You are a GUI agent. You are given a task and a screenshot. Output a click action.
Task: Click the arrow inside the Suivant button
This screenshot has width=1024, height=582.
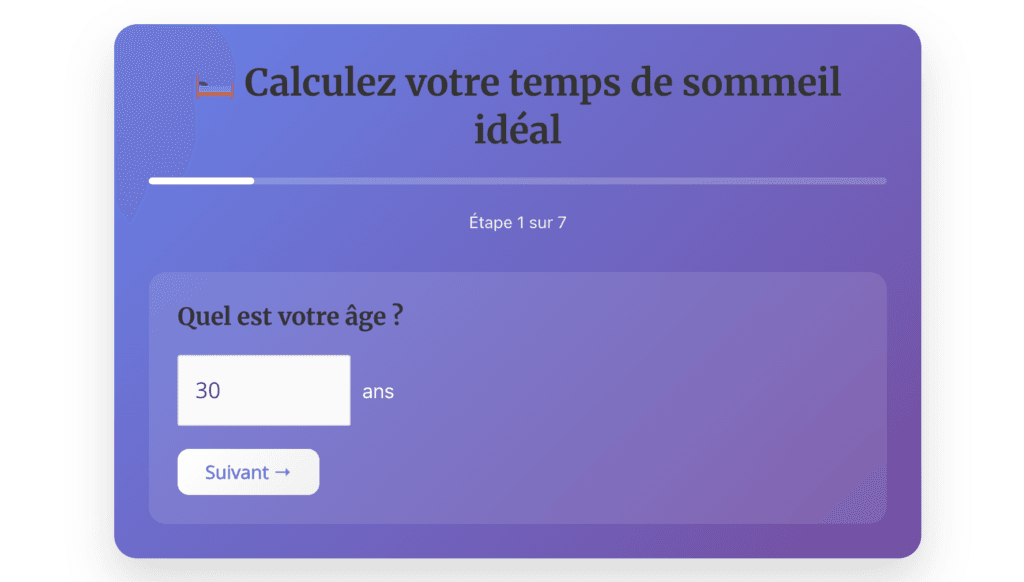pos(282,471)
